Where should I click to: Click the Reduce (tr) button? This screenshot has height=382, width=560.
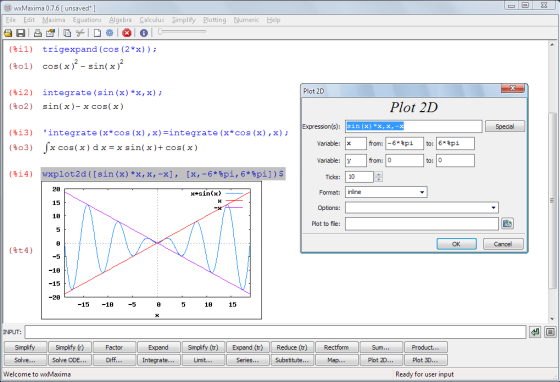pos(292,347)
